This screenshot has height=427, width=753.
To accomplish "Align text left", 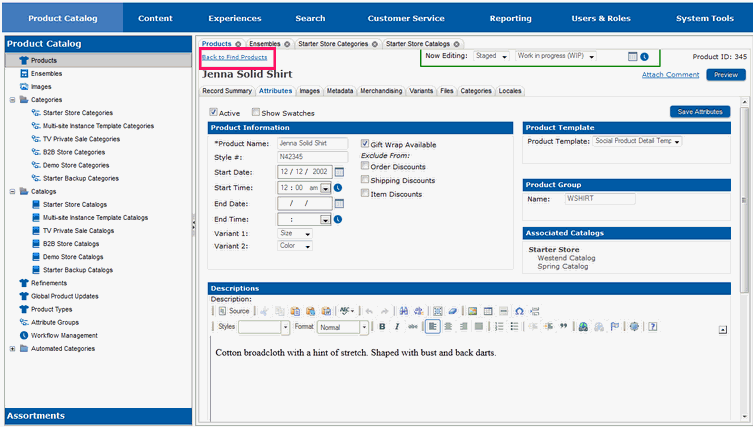I will coord(432,327).
